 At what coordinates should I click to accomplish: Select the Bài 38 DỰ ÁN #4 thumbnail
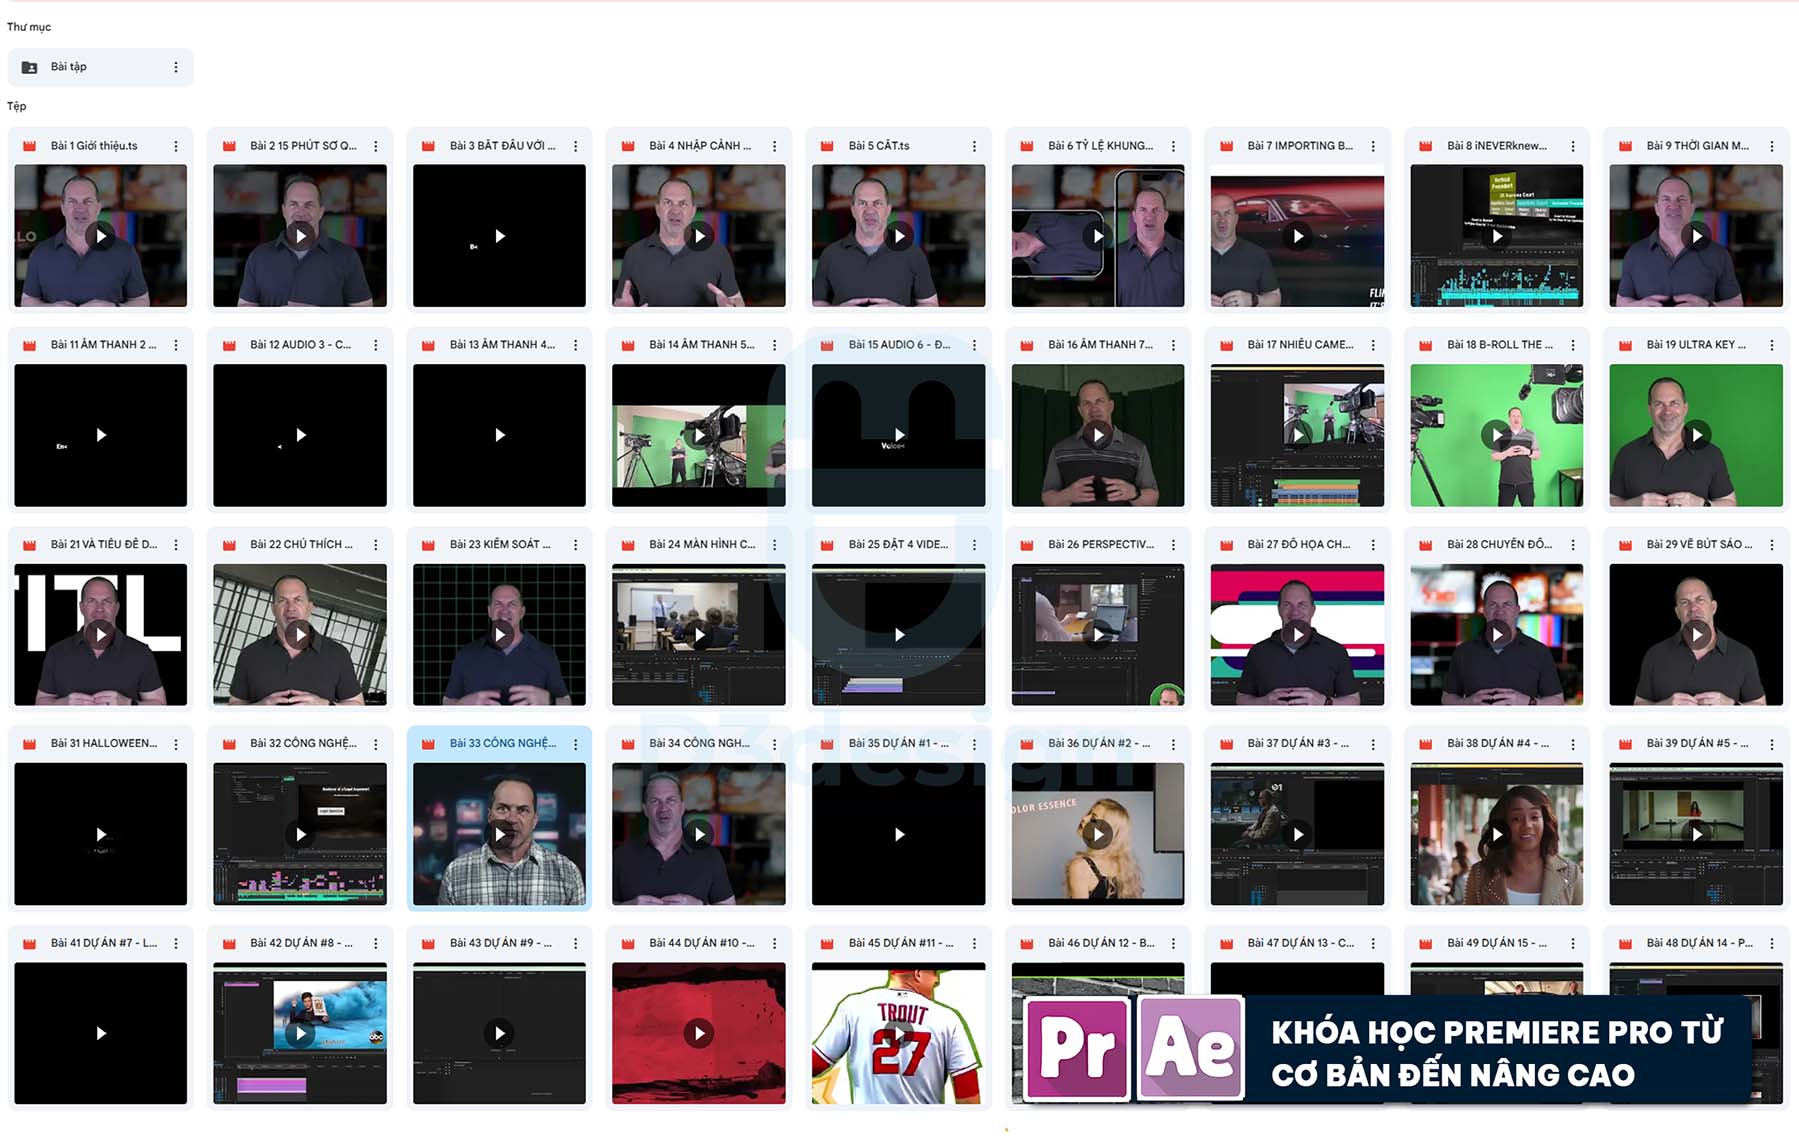pyautogui.click(x=1496, y=834)
